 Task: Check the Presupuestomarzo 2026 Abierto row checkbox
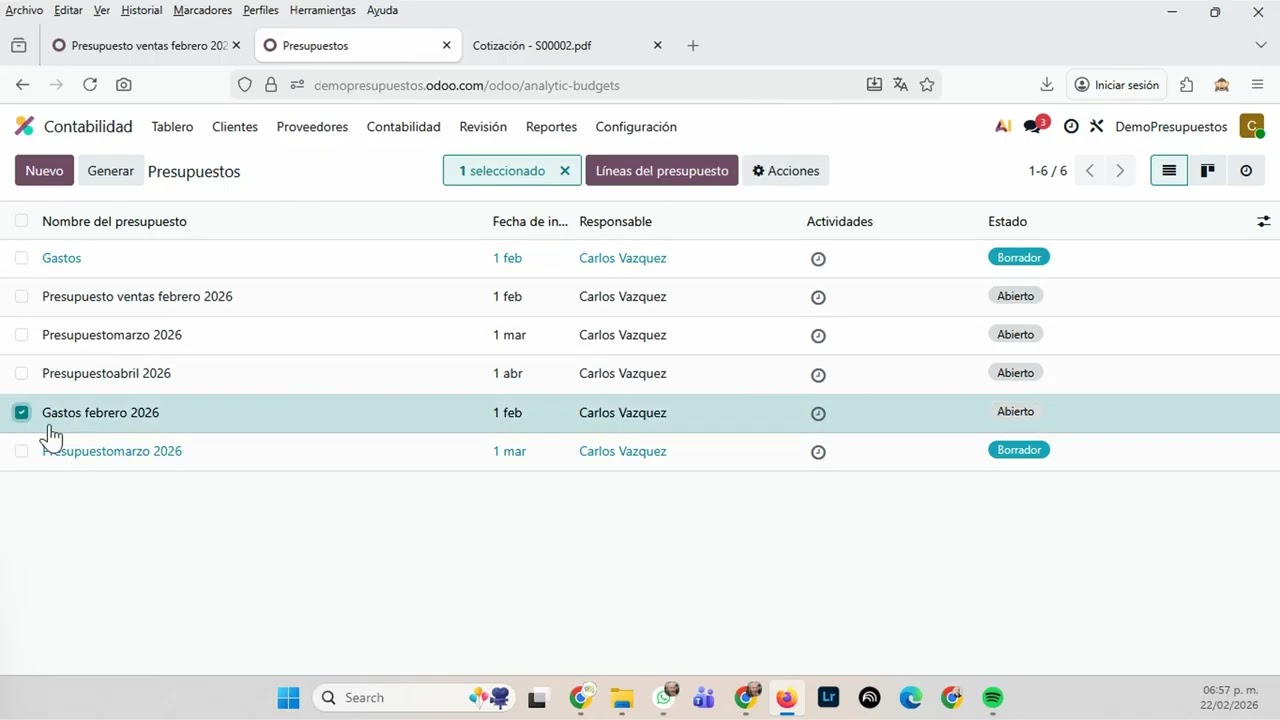21,335
